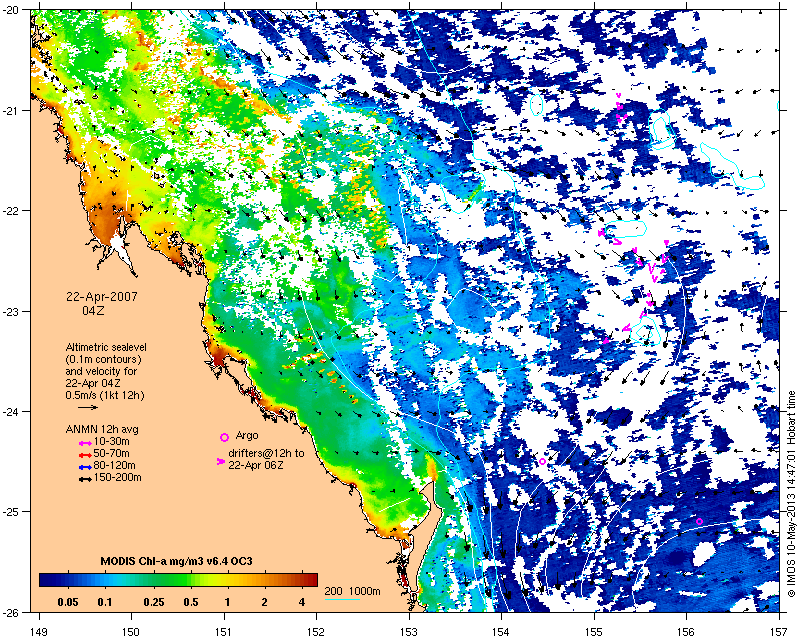
Task: Click the '(0.1m contours)' legend line
Action: click(x=104, y=359)
